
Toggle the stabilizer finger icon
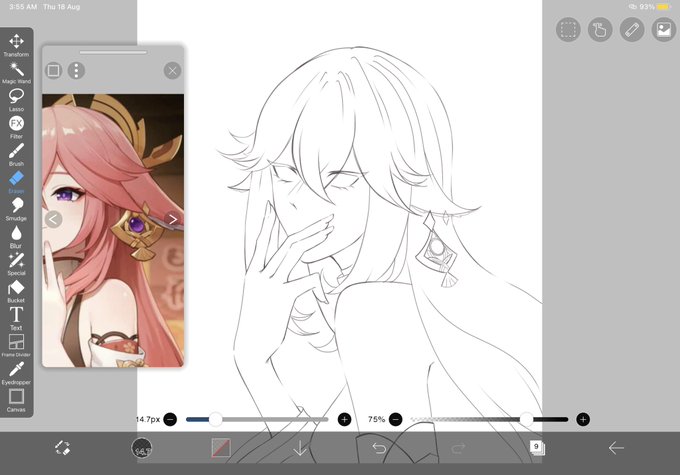click(600, 30)
